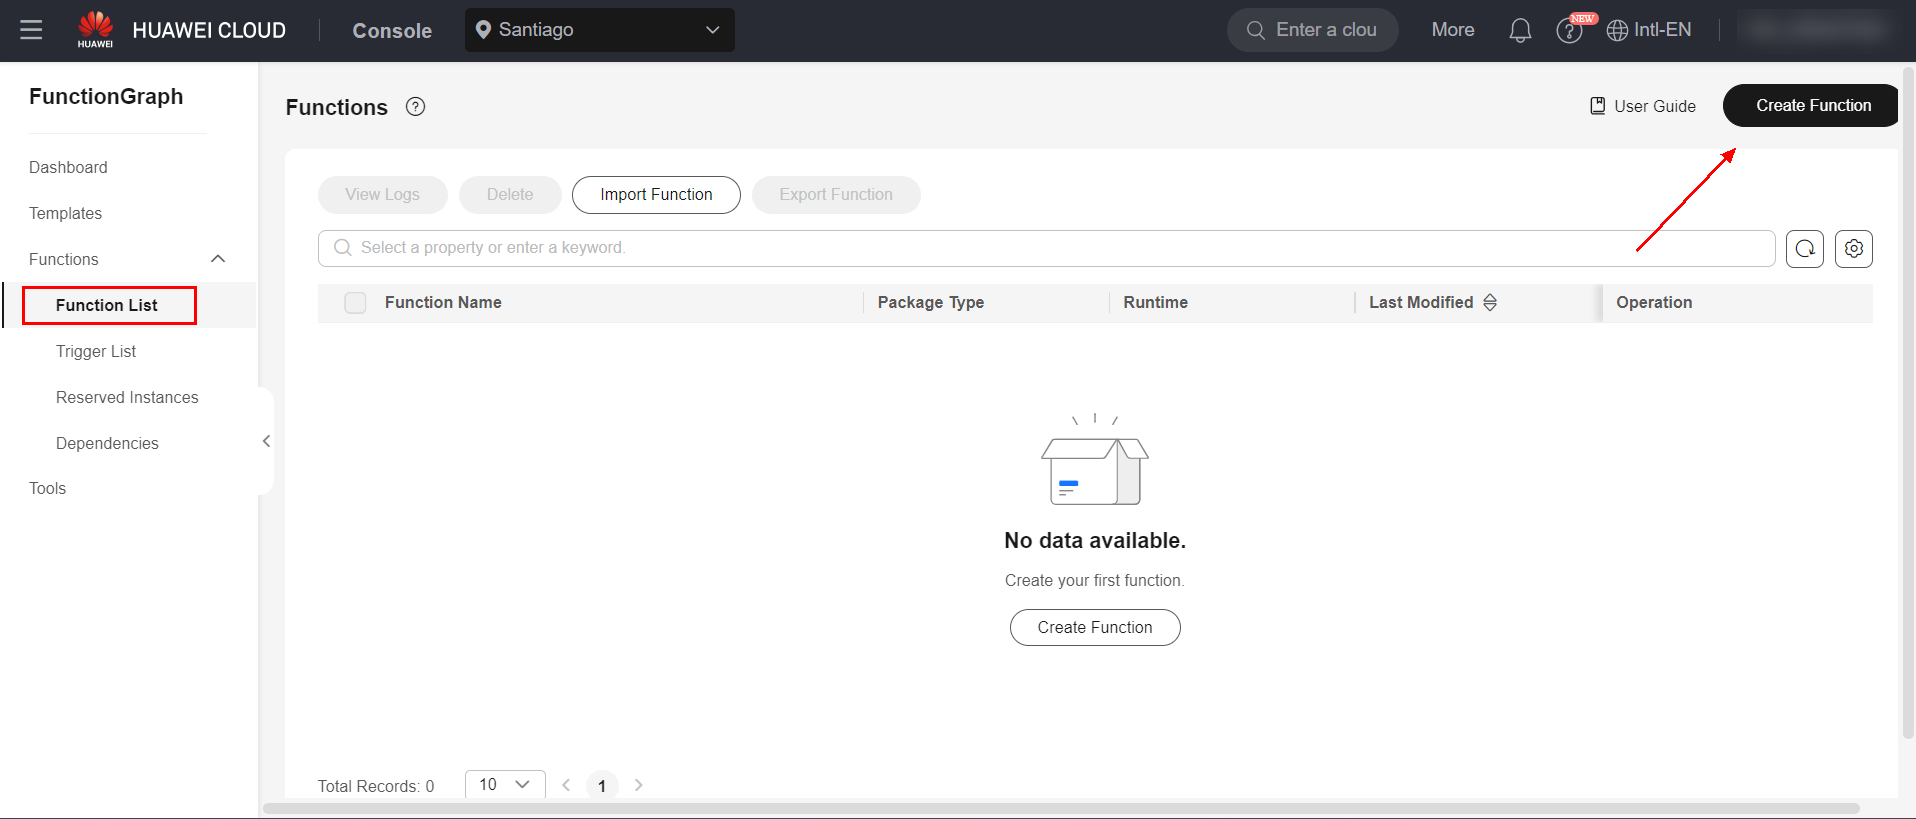Viewport: 1916px width, 819px height.
Task: Open the help question mark icon in header
Action: (x=1568, y=31)
